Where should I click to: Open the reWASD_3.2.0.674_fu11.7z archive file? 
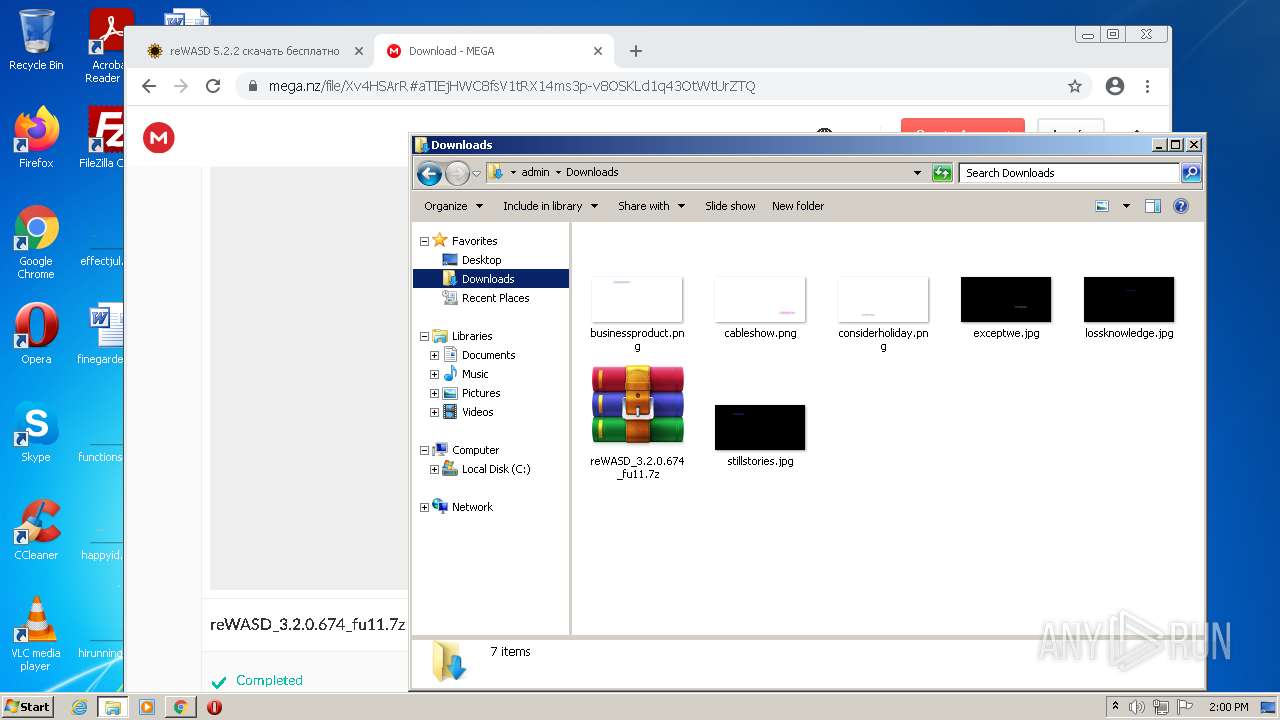pyautogui.click(x=637, y=406)
